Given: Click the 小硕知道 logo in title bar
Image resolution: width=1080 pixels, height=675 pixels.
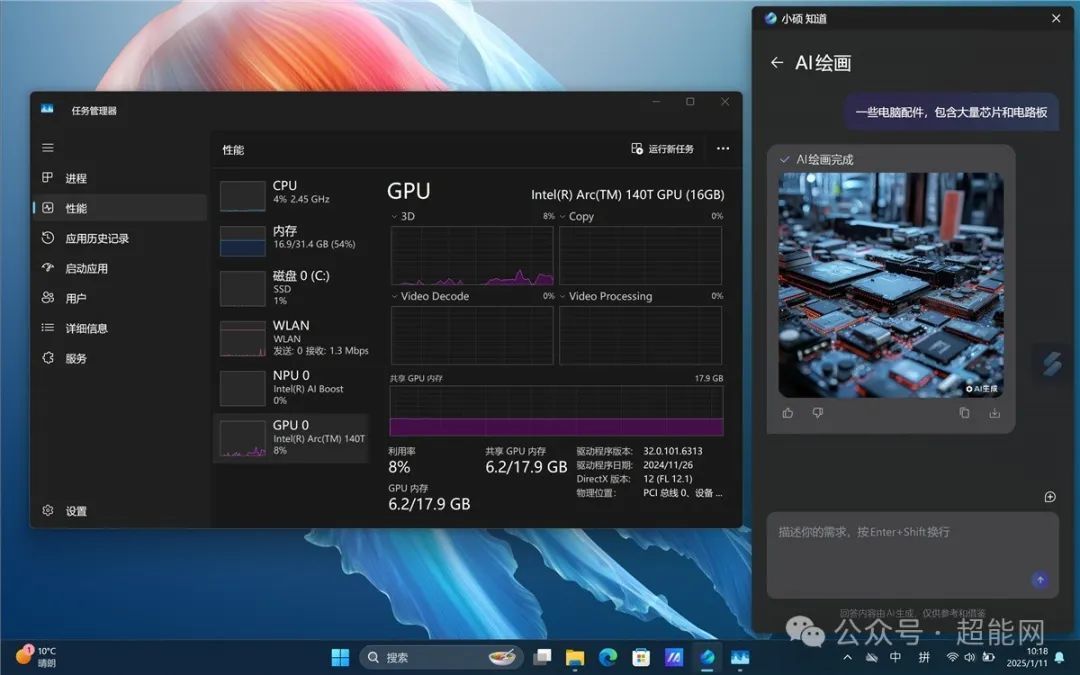Looking at the screenshot, I should pos(771,19).
